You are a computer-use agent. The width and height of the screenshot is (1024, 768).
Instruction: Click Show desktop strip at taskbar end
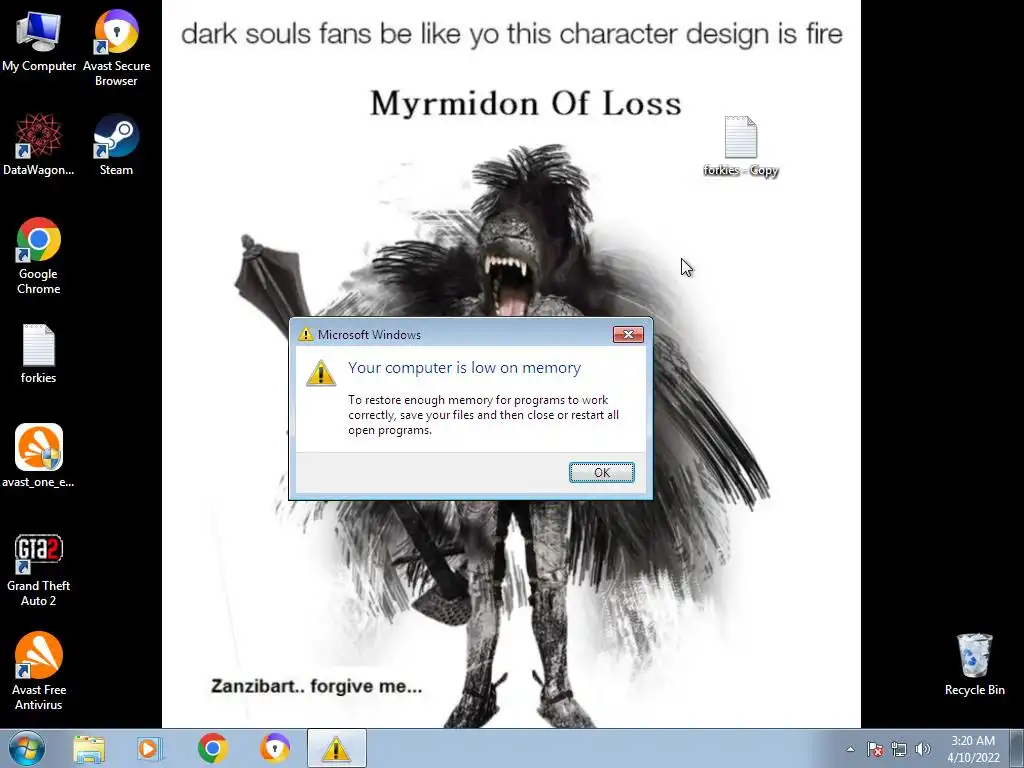[x=1017, y=748]
